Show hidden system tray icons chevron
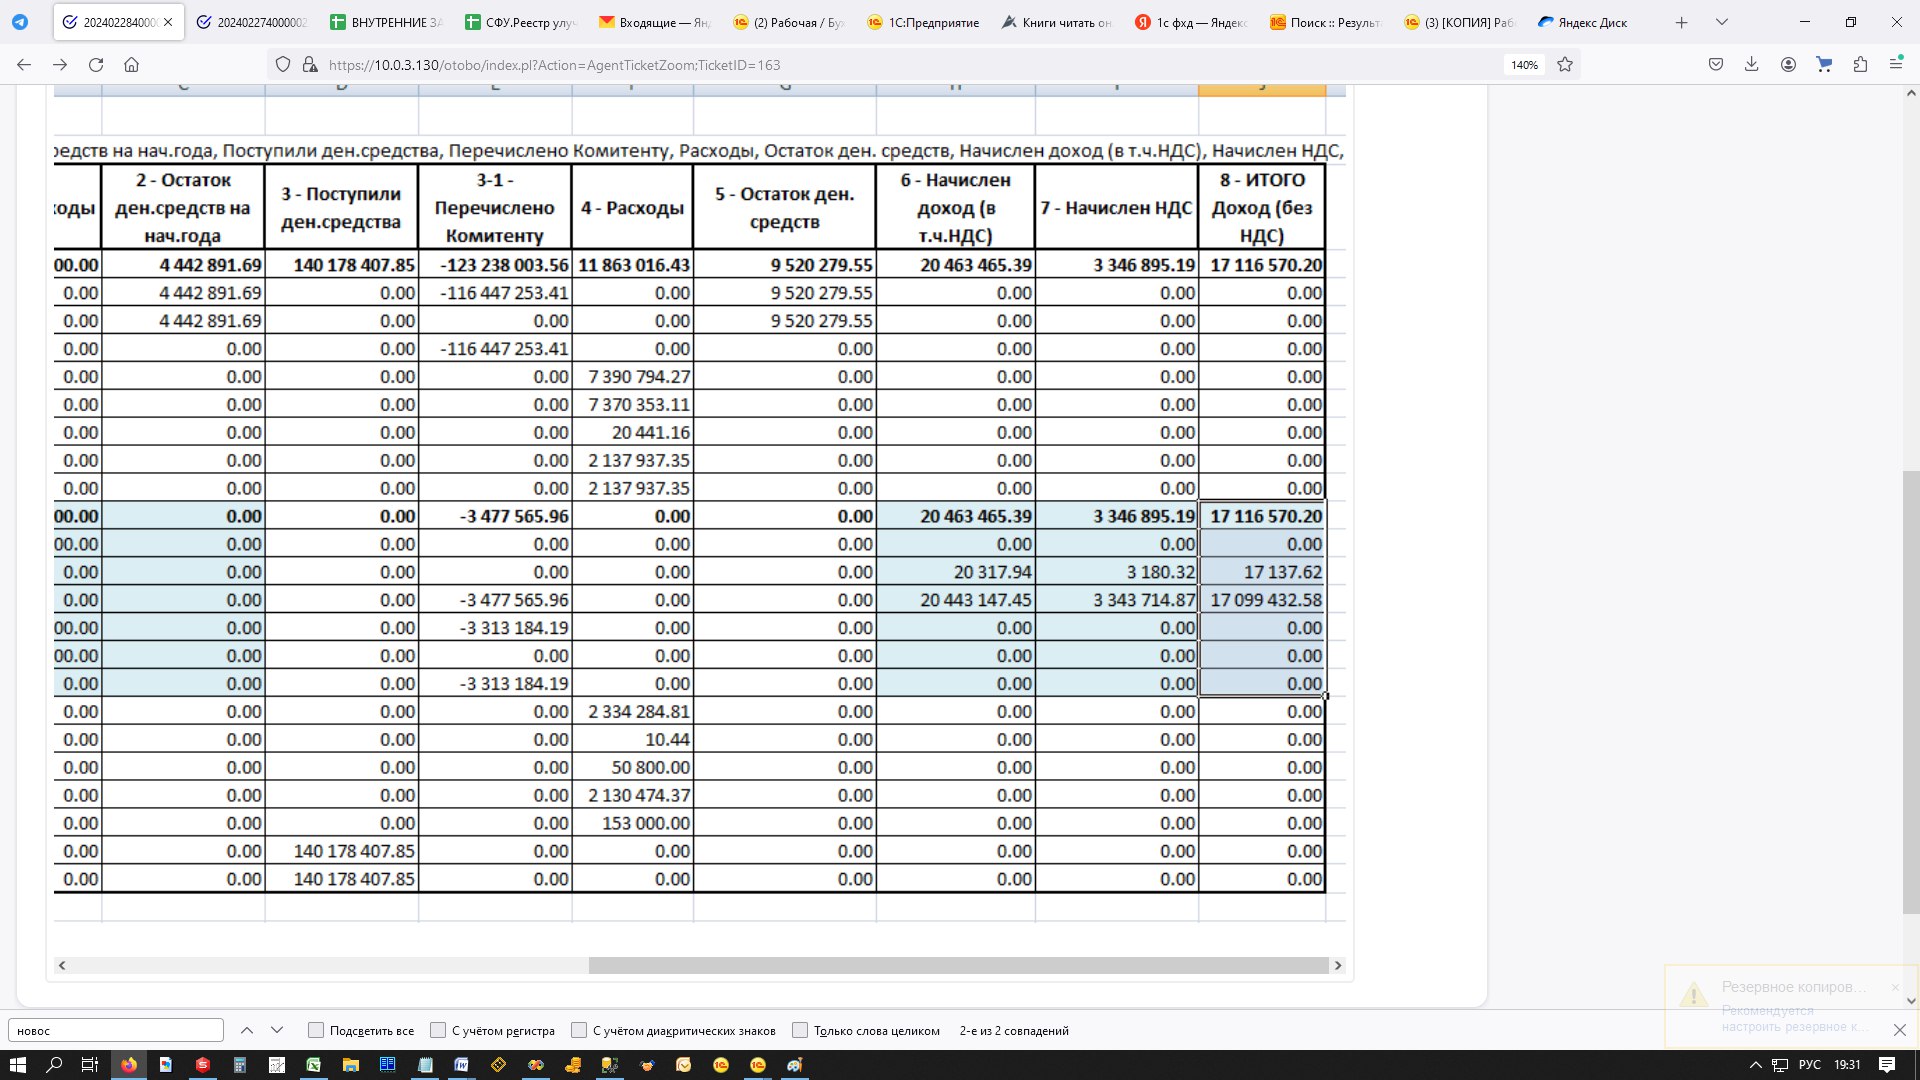This screenshot has width=1920, height=1080. coord(1755,1065)
